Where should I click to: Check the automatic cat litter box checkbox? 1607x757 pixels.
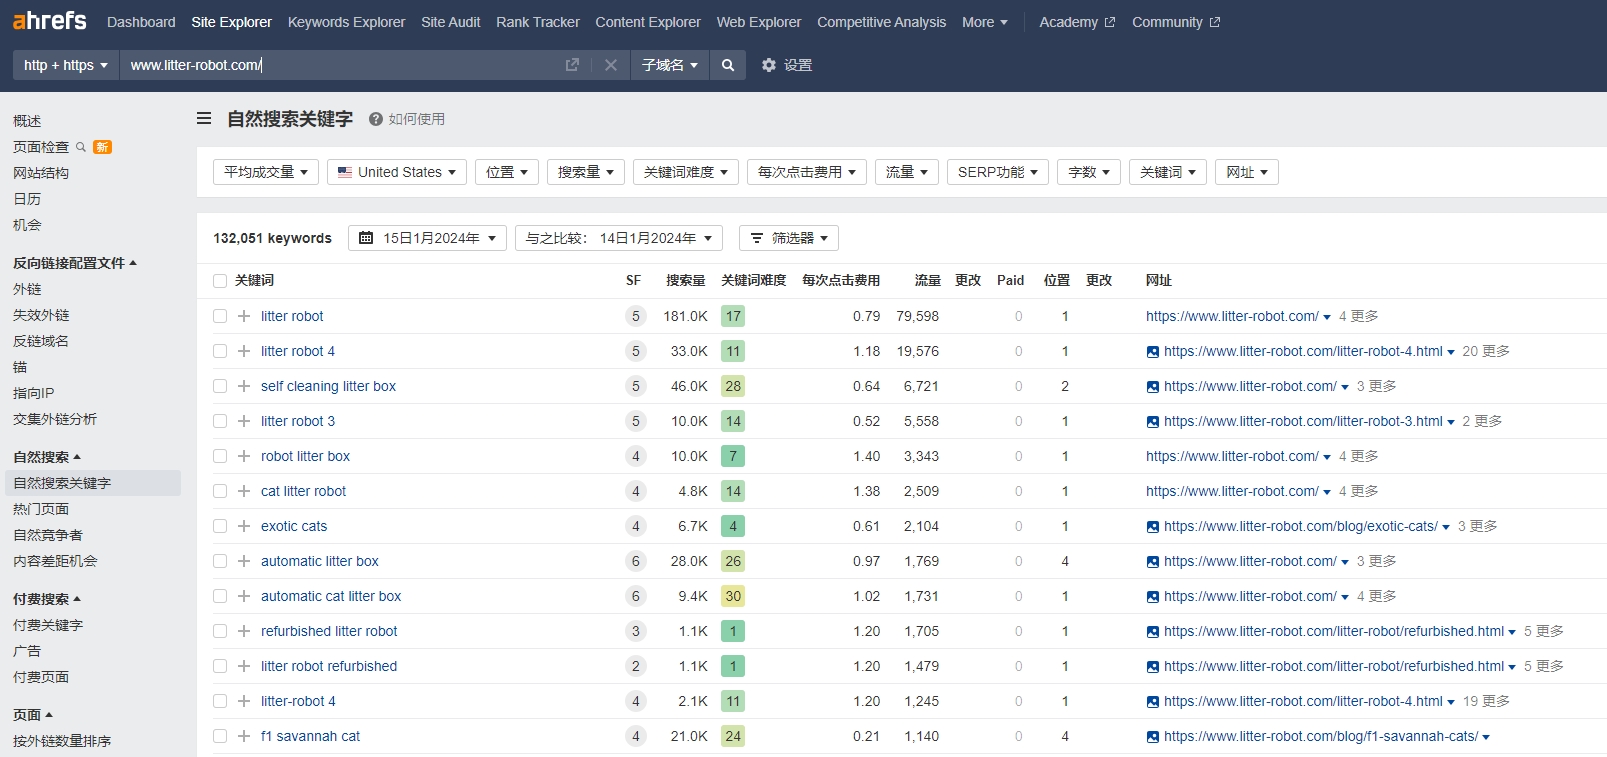[x=220, y=596]
